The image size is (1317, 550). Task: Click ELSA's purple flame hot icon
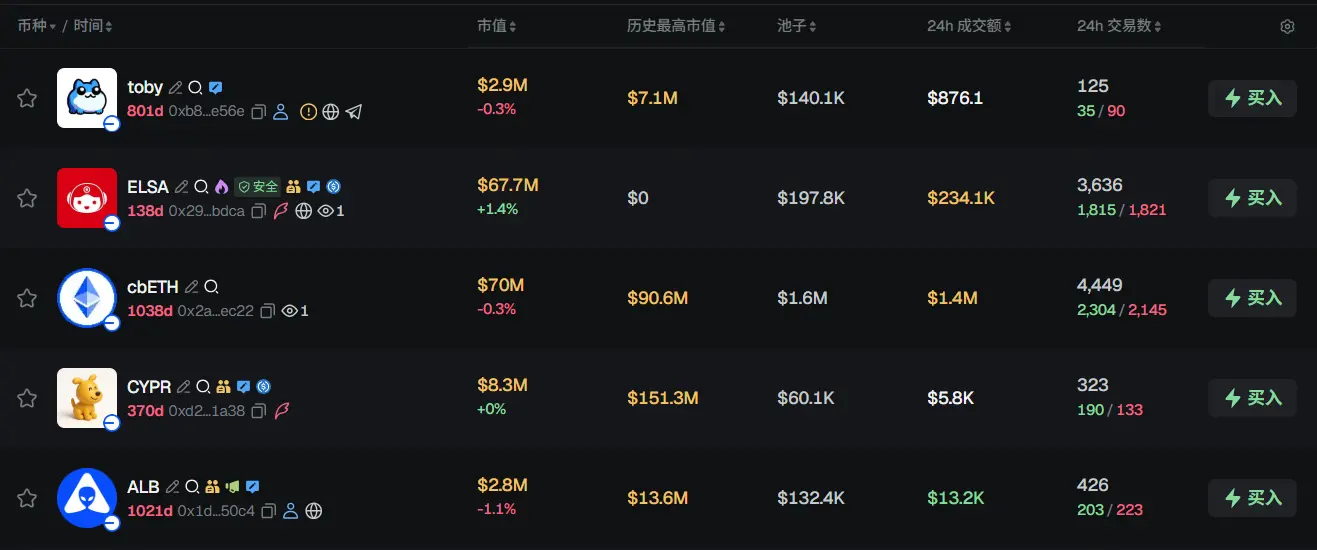(x=221, y=187)
